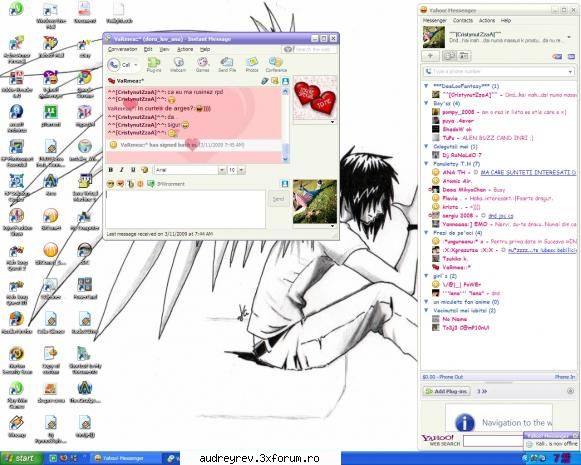Open the Contacts menu in Yahoo Messenger
This screenshot has height=465, width=581.
[463, 20]
